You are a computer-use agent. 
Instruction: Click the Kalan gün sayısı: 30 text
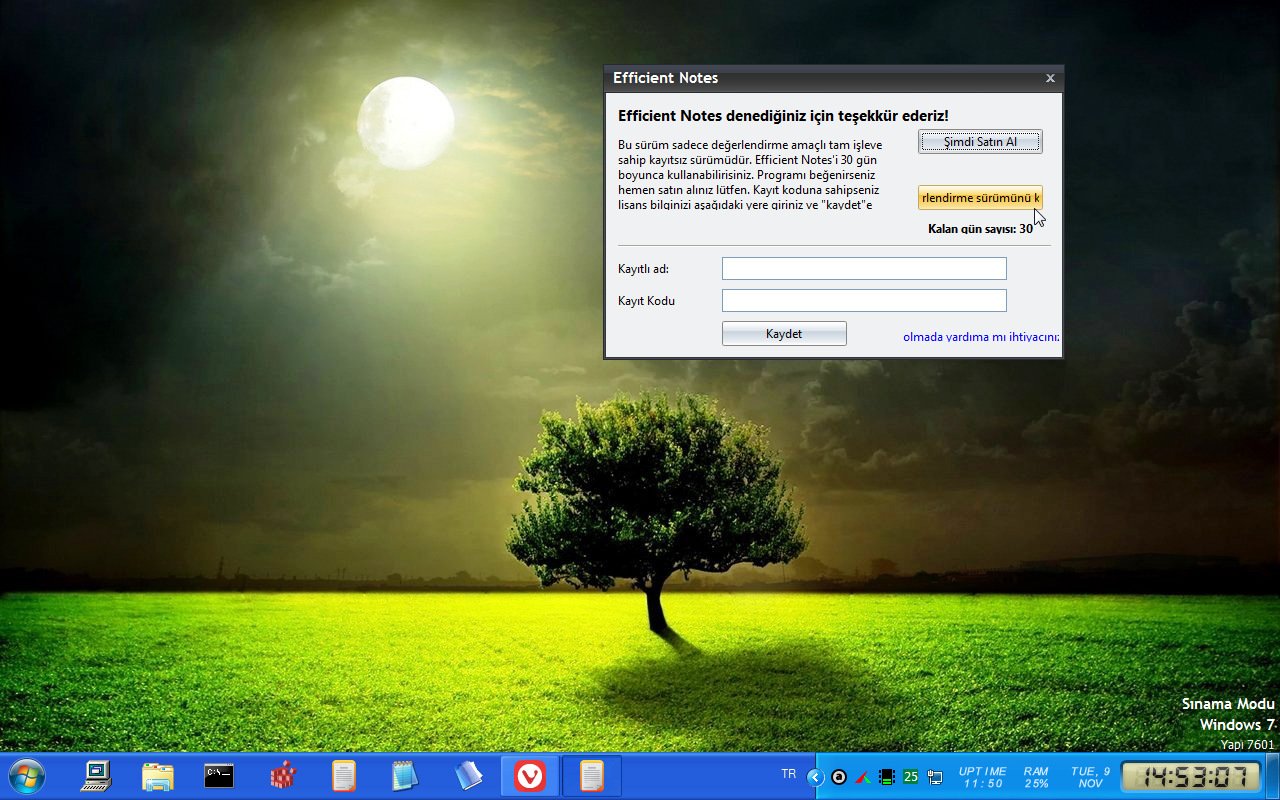click(x=980, y=229)
